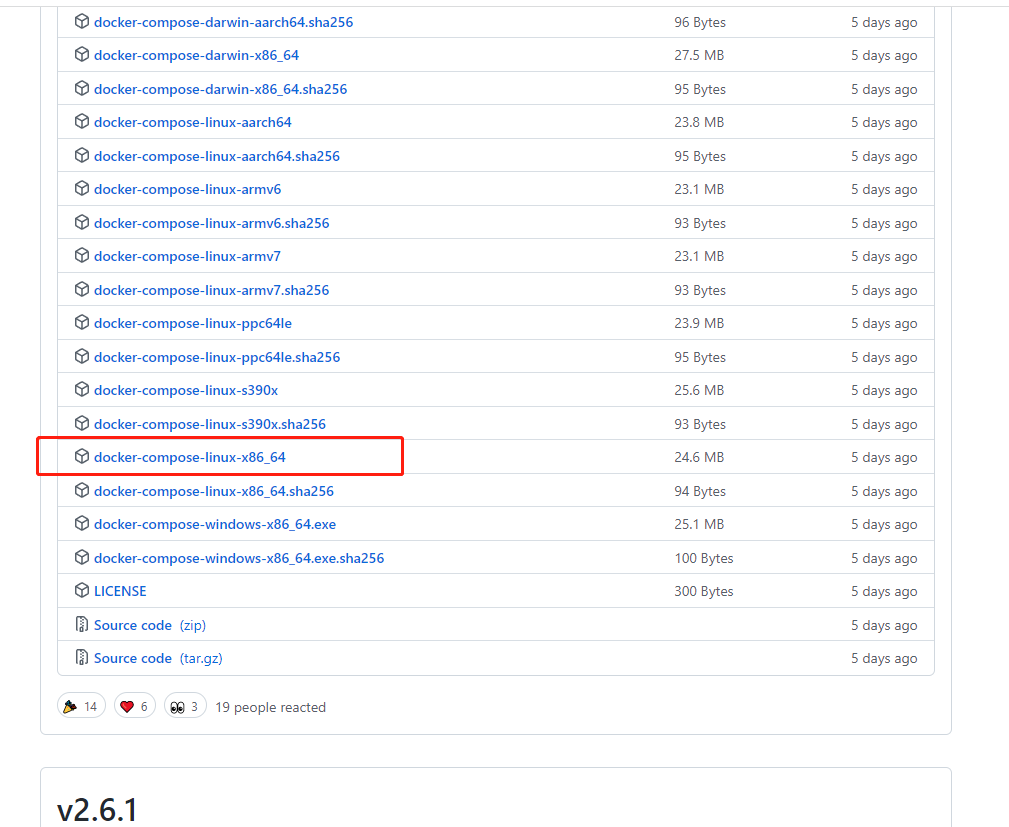The width and height of the screenshot is (1009, 827).
Task: Click the 27.5 MB size of darwin-x86_64
Action: [699, 55]
